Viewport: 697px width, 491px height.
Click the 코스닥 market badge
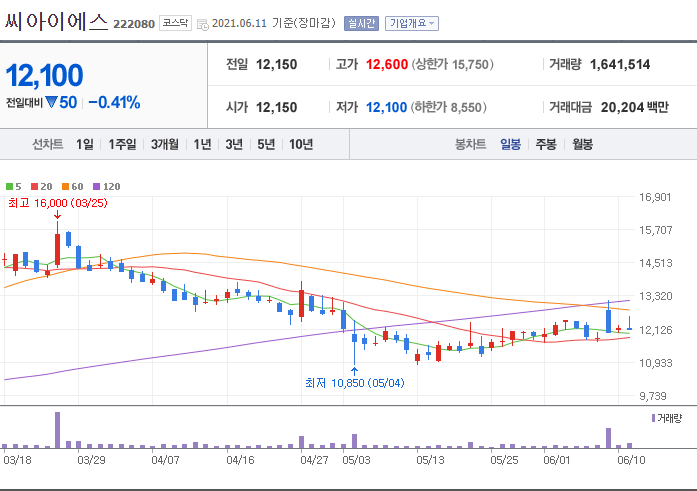[175, 23]
